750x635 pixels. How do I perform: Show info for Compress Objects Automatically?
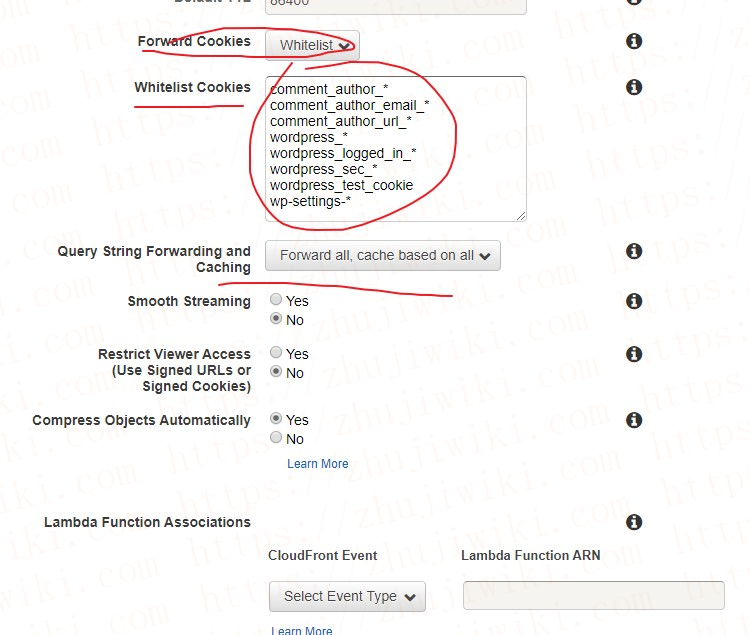click(634, 420)
